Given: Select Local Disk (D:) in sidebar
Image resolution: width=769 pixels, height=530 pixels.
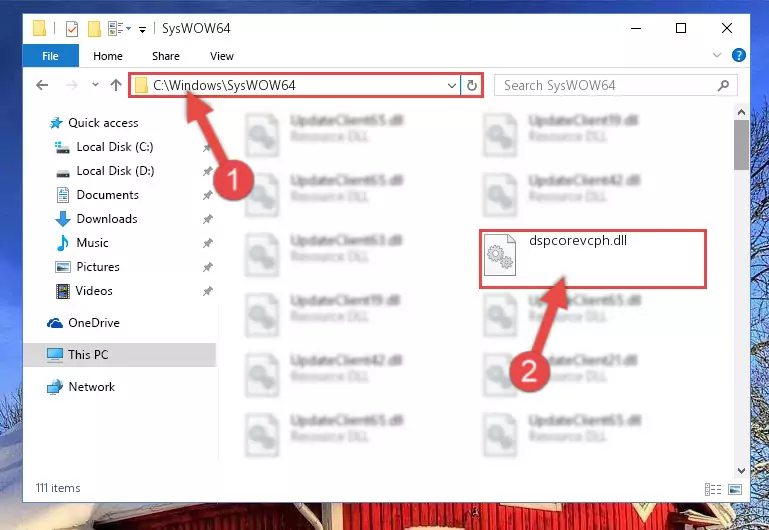Looking at the screenshot, I should (x=115, y=171).
